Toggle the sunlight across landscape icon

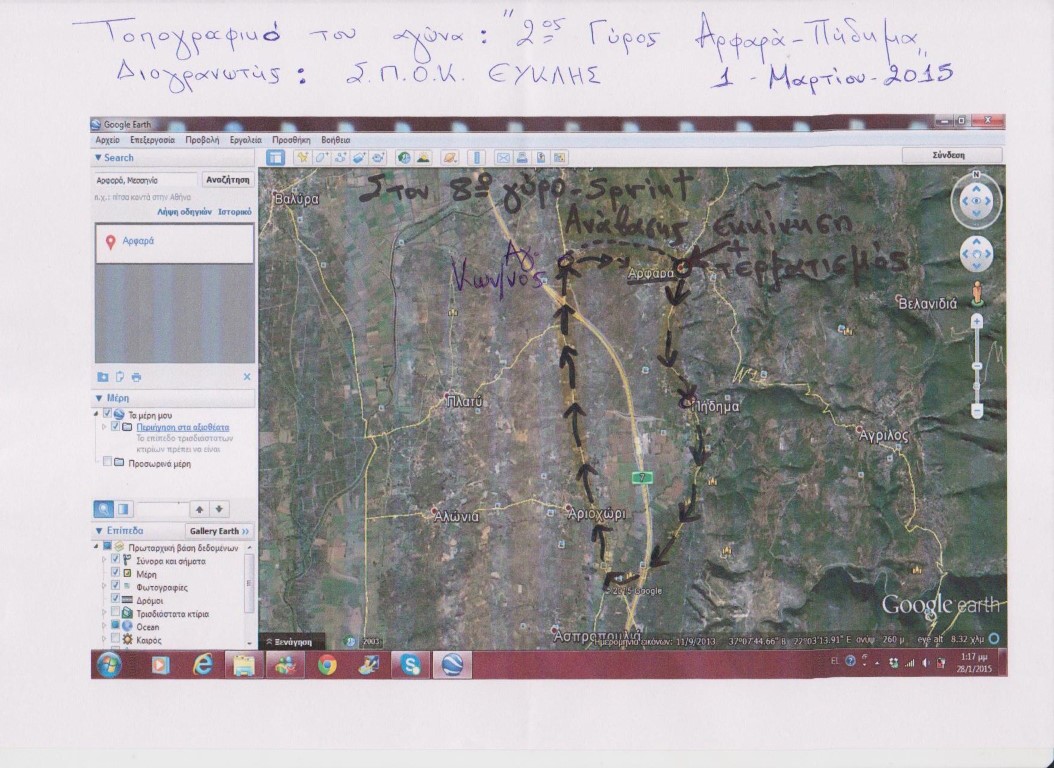(423, 158)
